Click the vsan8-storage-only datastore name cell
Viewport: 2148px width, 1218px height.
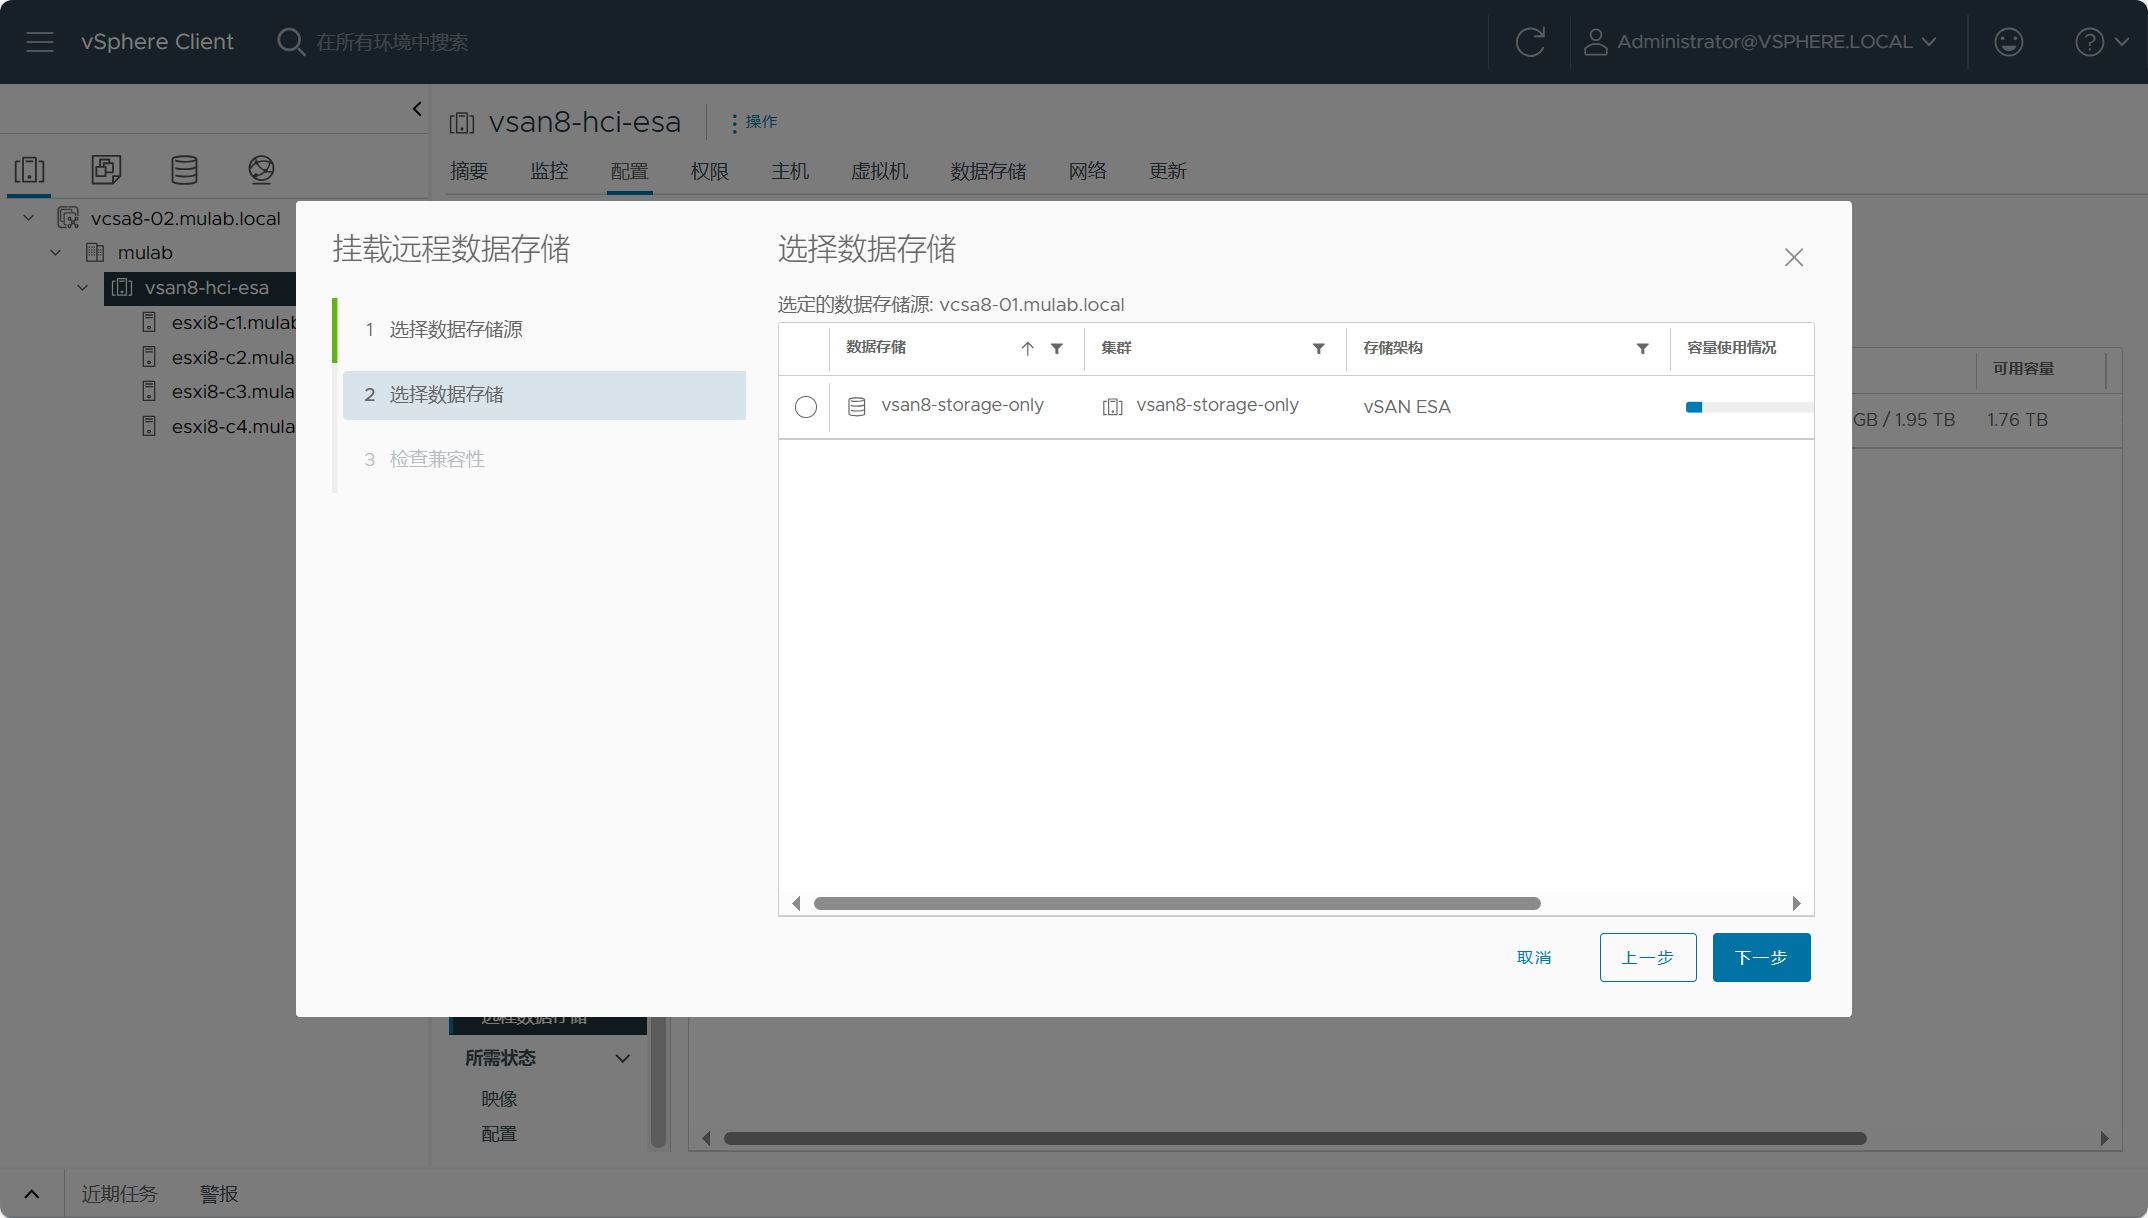point(962,405)
